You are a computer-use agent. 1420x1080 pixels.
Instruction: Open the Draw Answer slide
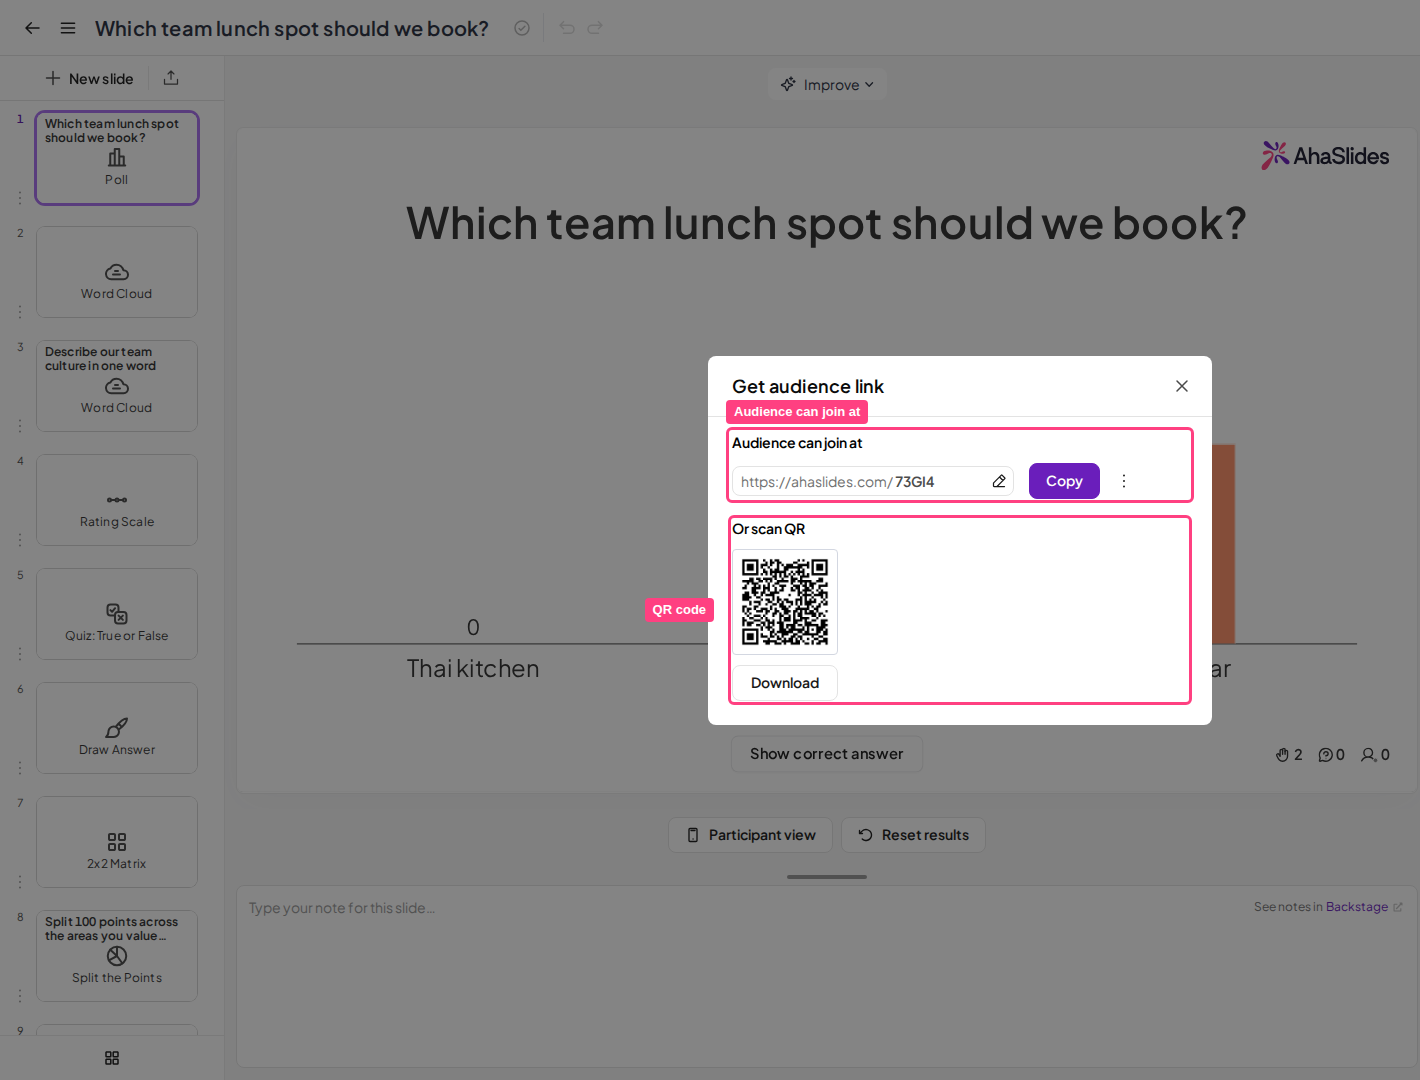pos(117,728)
